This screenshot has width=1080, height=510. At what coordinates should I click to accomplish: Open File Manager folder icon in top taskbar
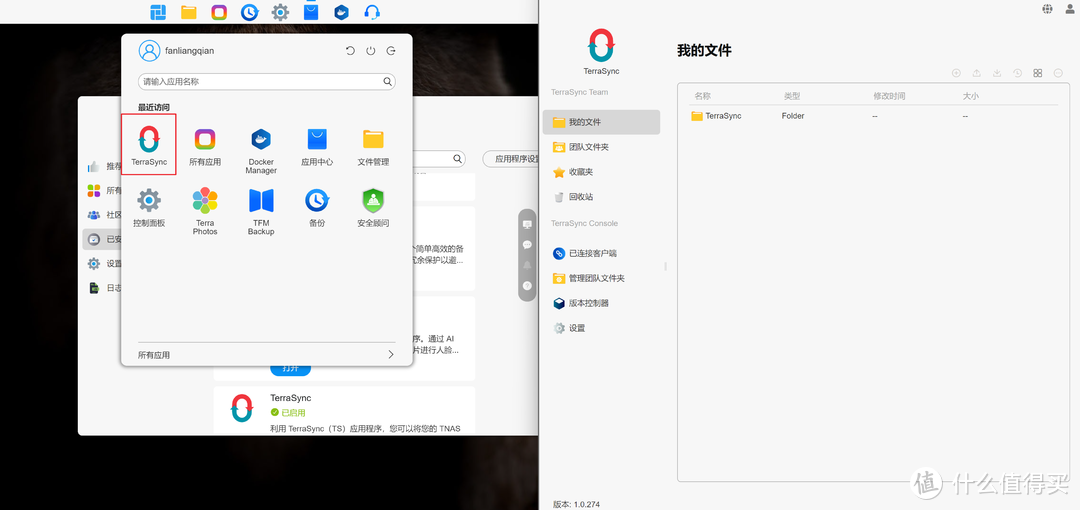point(189,12)
